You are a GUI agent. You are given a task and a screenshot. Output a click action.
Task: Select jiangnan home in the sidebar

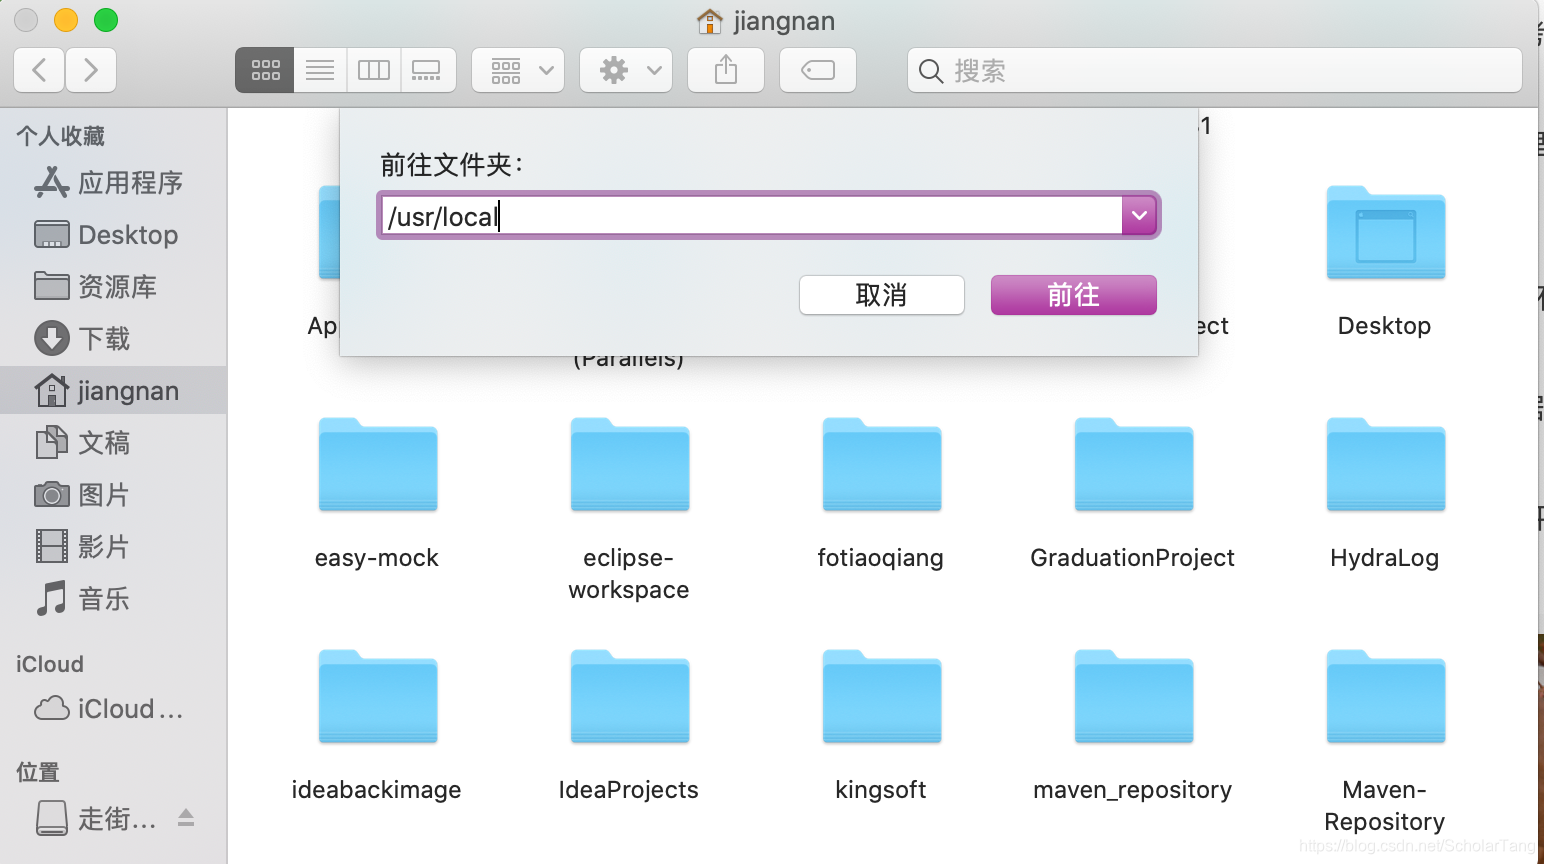click(x=113, y=391)
